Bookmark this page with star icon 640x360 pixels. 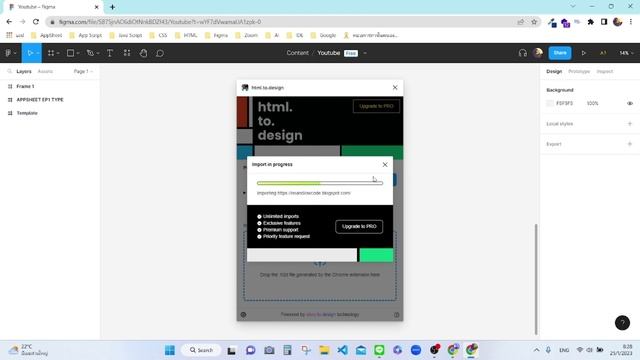coord(534,22)
